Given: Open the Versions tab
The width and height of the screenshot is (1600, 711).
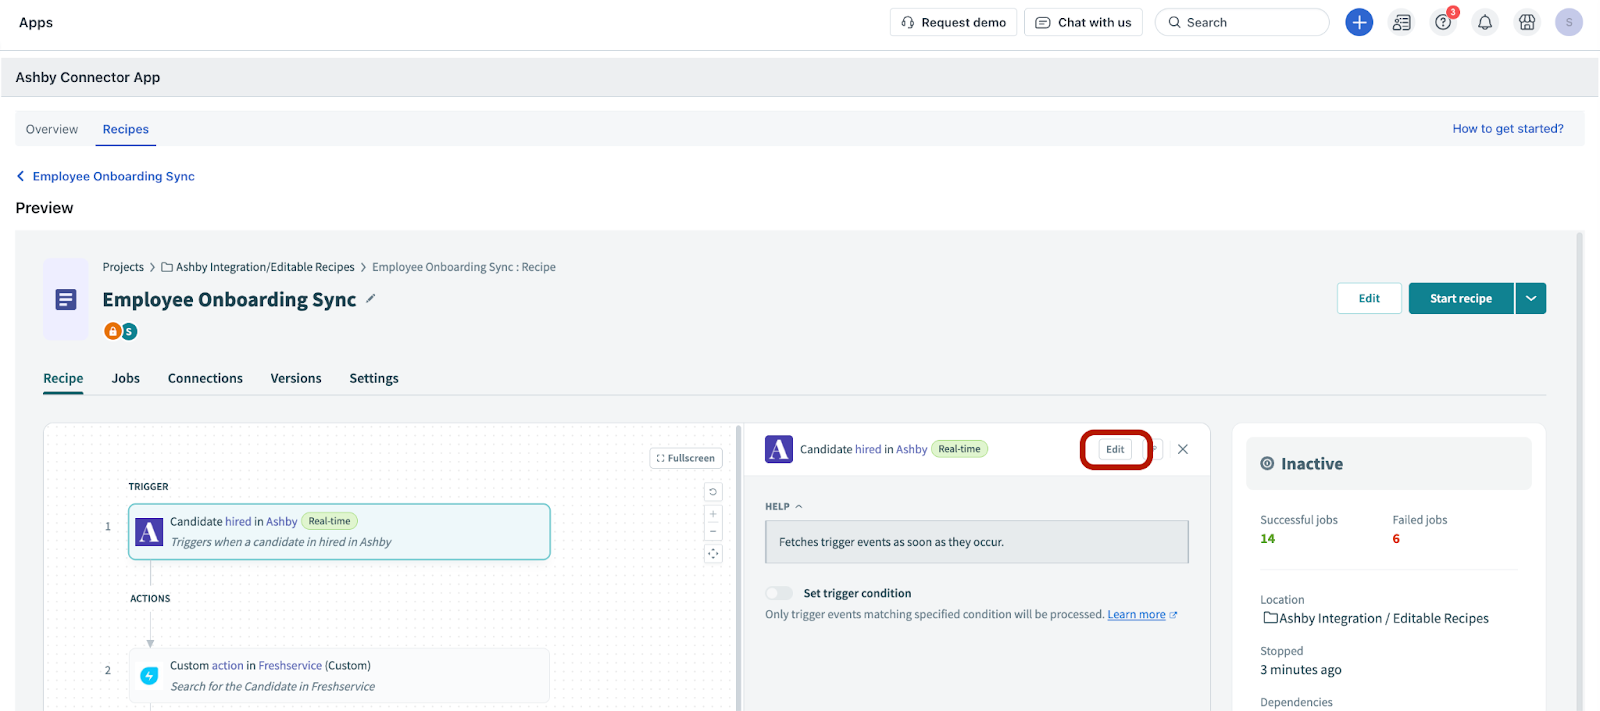Looking at the screenshot, I should pos(296,378).
